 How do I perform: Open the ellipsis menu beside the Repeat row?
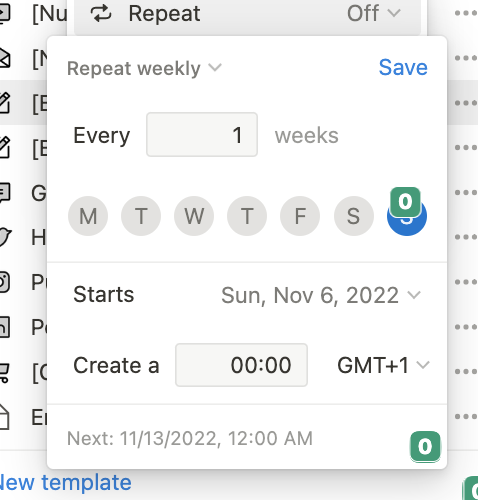click(x=466, y=13)
